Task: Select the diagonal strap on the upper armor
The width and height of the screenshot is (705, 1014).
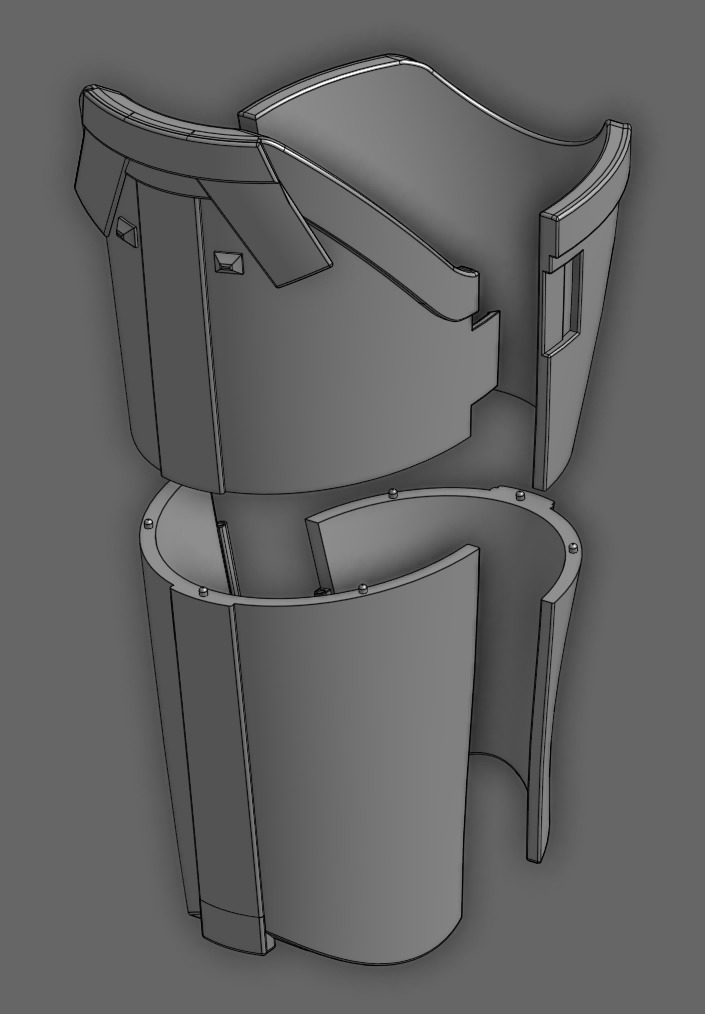Action: [x=265, y=232]
